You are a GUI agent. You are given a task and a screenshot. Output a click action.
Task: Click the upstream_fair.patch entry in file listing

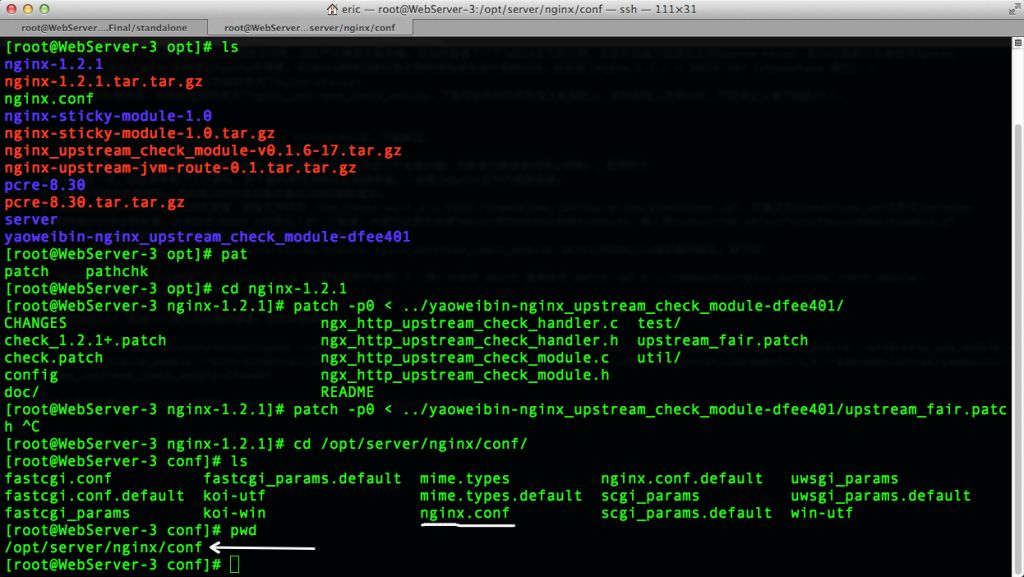pyautogui.click(x=722, y=340)
